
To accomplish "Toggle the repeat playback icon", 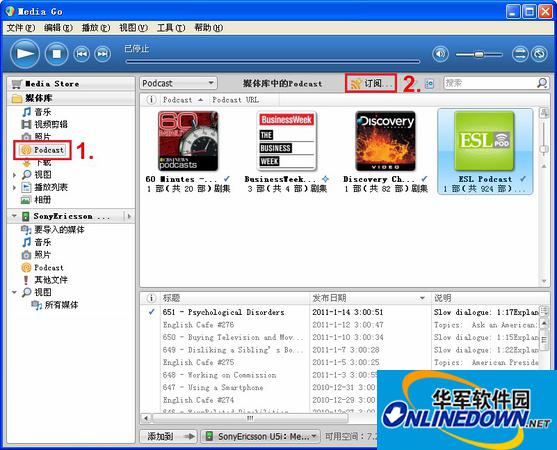I will pyautogui.click(x=539, y=54).
